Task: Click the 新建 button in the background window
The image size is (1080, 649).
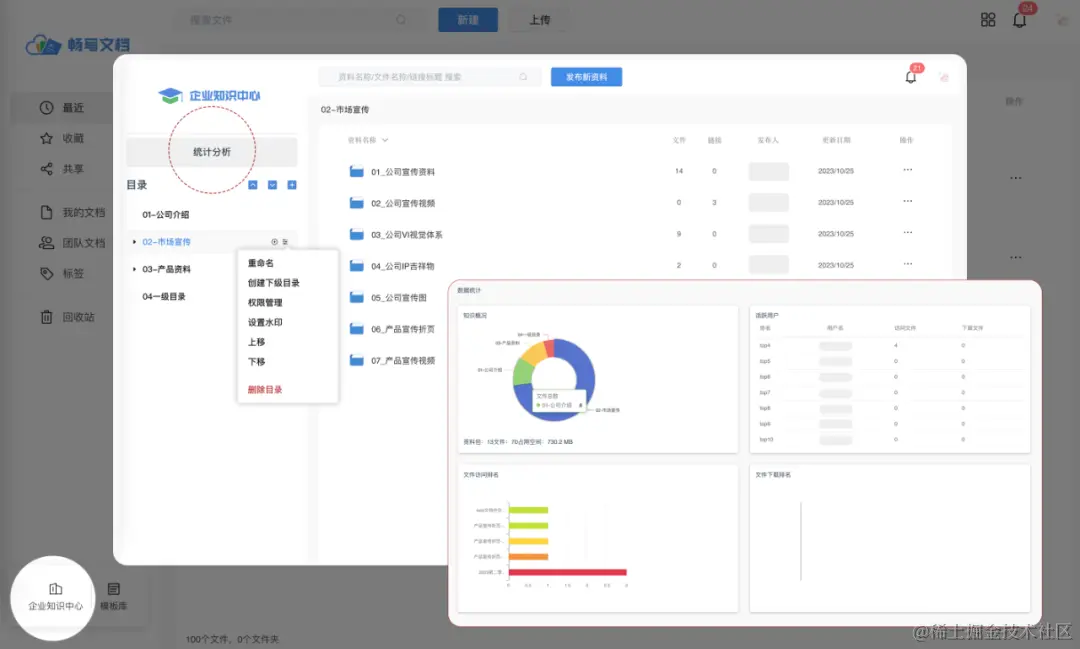Action: point(468,20)
